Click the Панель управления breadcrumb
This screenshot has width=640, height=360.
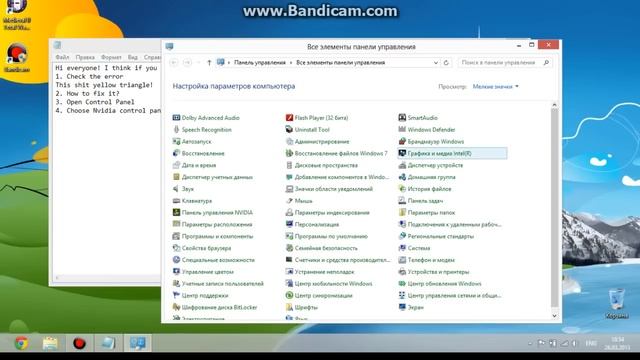pos(260,62)
